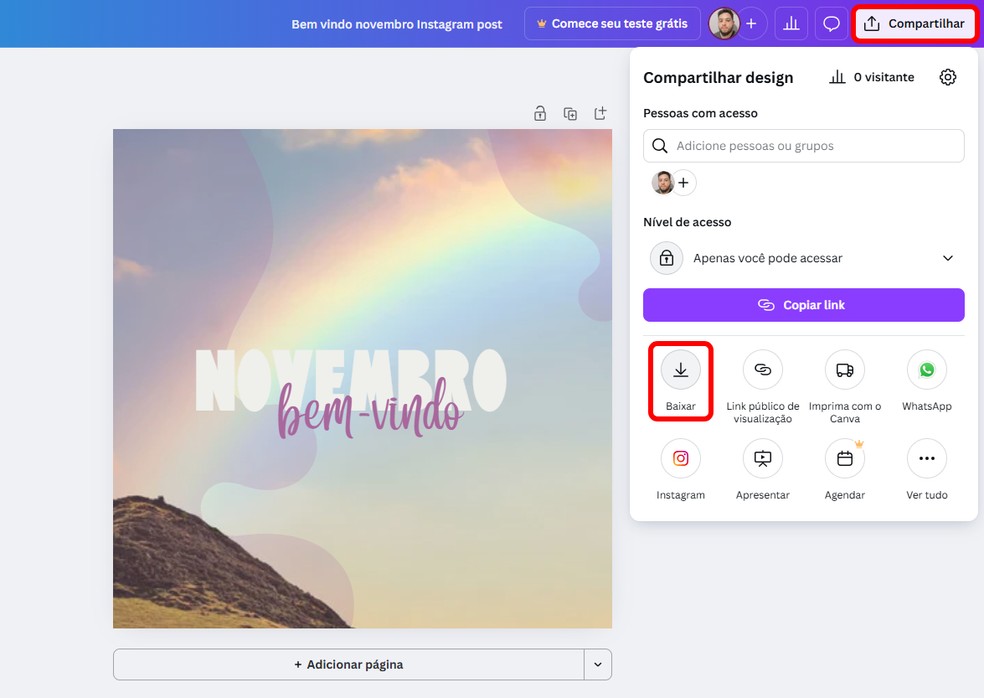Screen dimensions: 984x698
Task: Start the Comece seu teste grátis trial
Action: click(612, 22)
